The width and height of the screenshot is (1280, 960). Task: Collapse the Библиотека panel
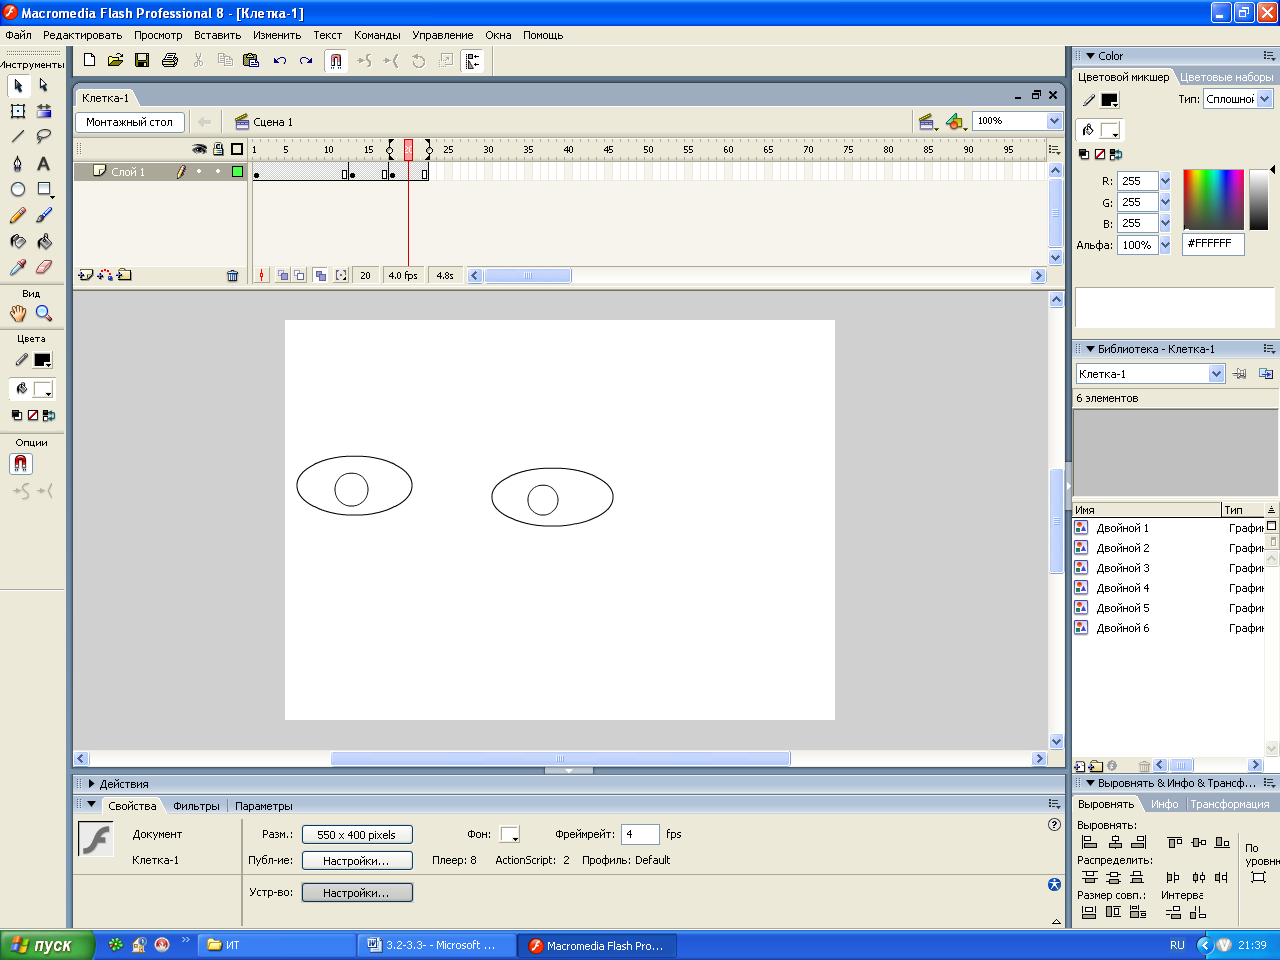1091,349
